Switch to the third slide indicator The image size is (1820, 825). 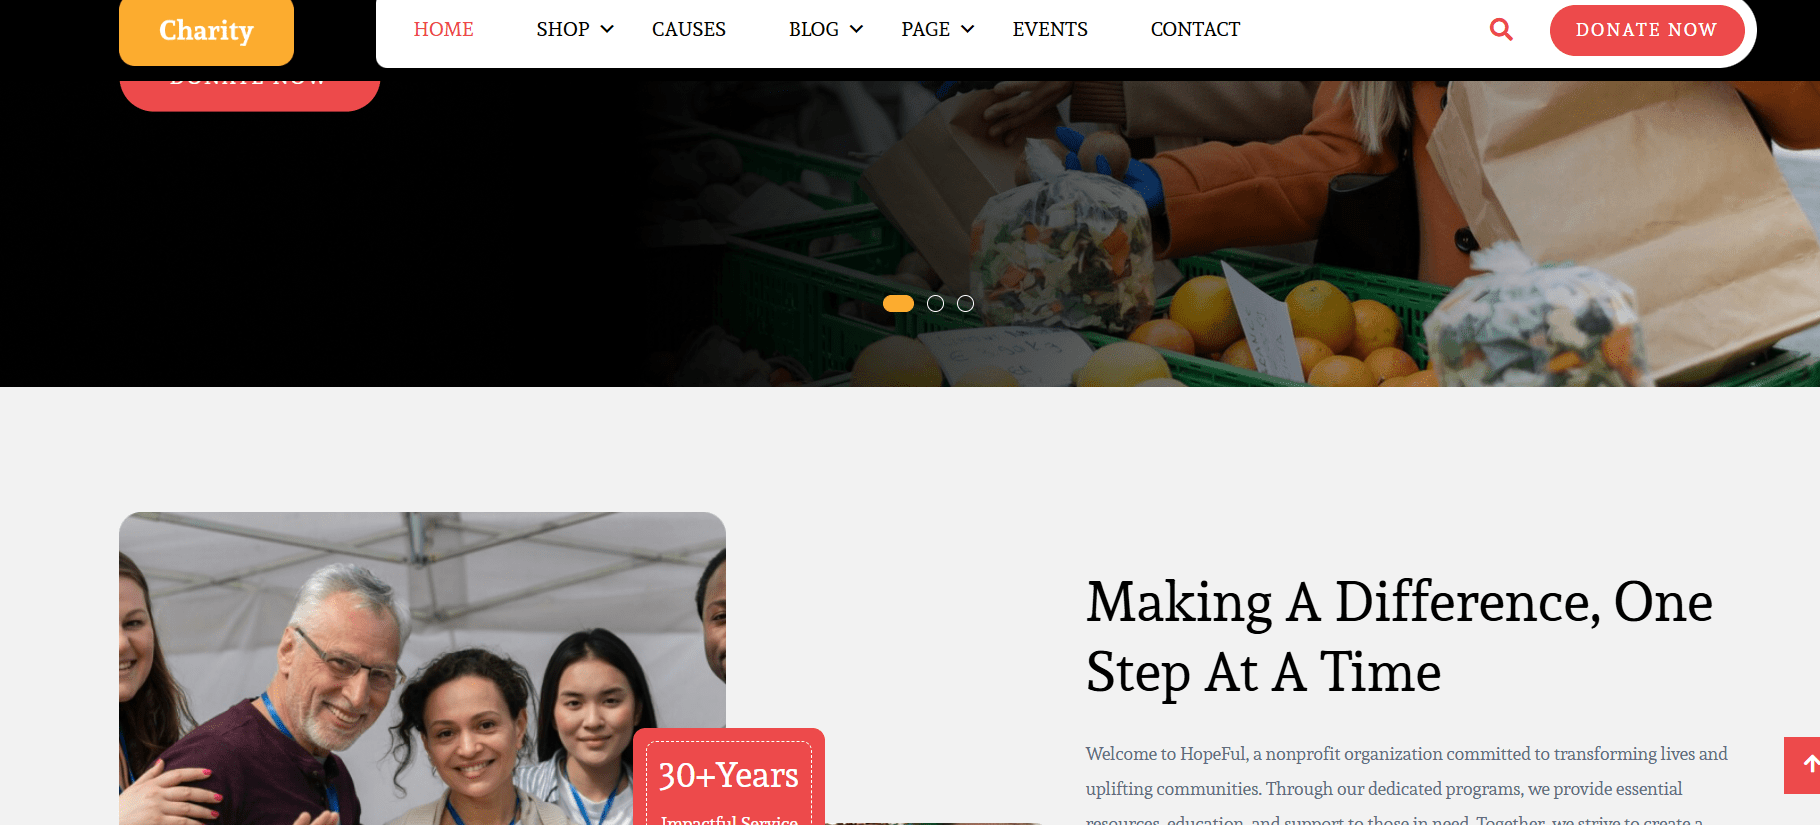pos(965,303)
